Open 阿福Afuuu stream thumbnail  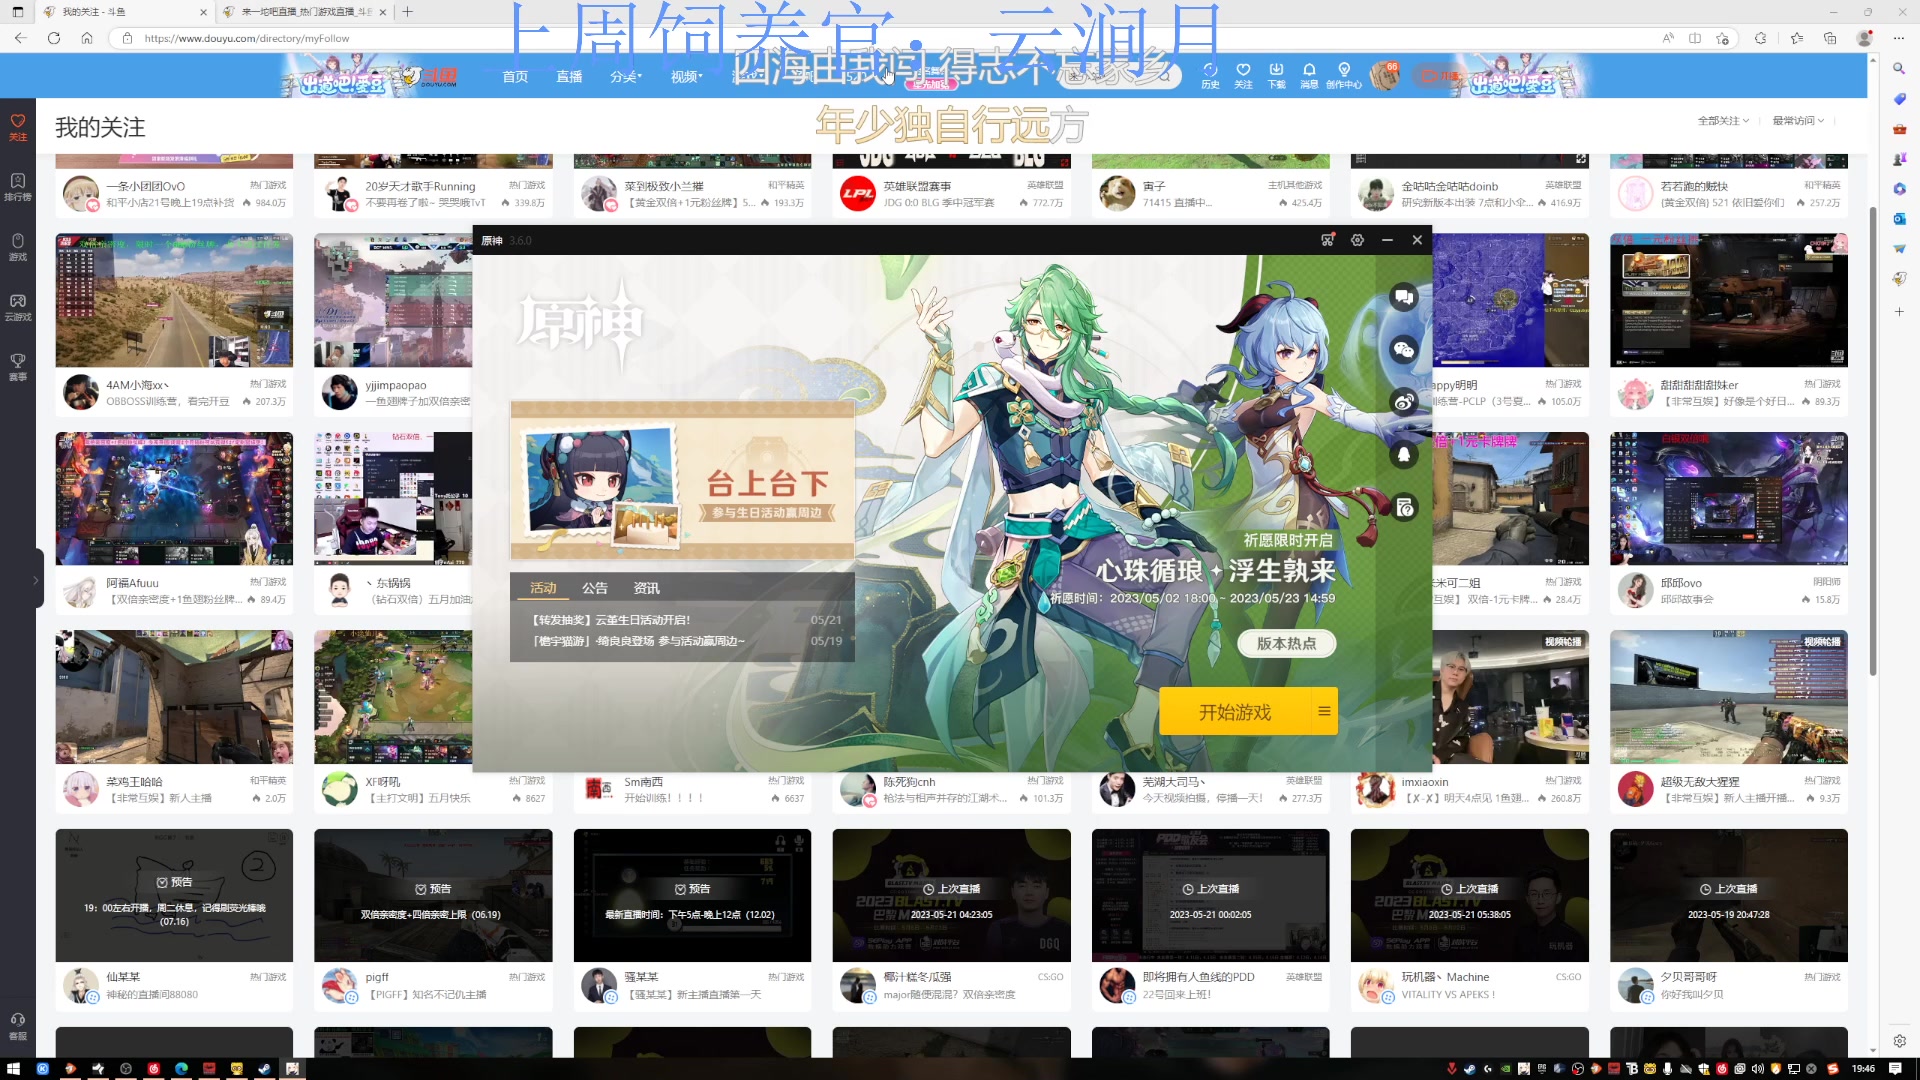pyautogui.click(x=174, y=498)
